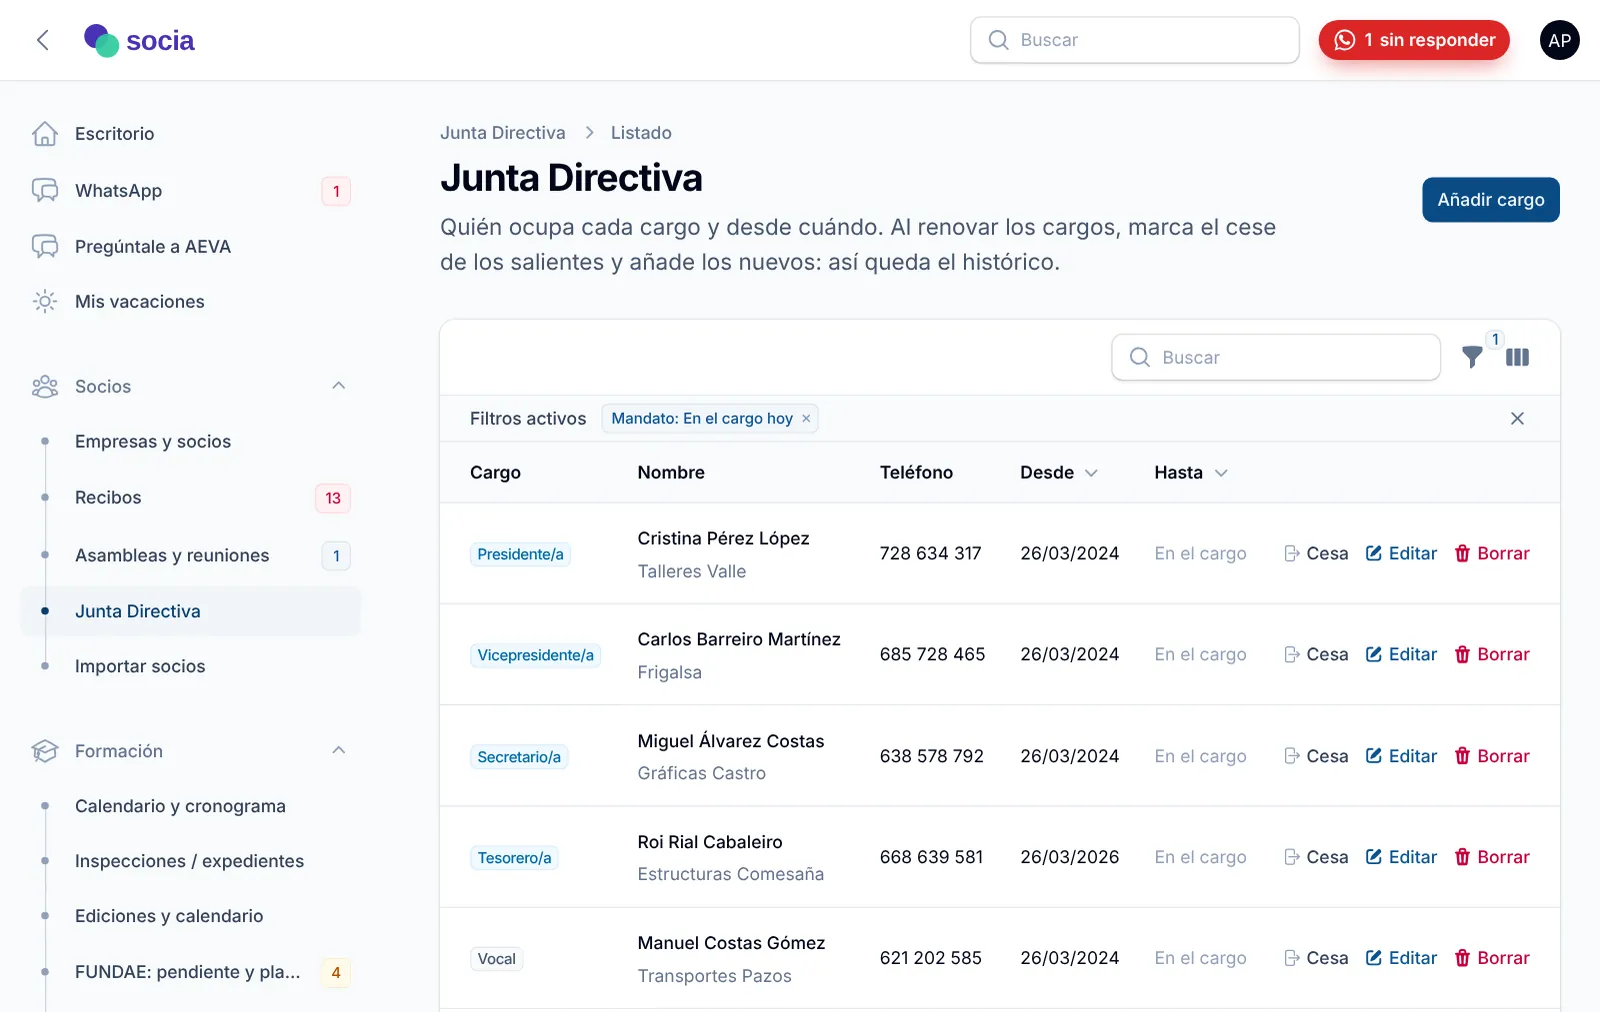Screen dimensions: 1600x1012
Task: Click the Vicepresidente/a badge
Action: [535, 655]
